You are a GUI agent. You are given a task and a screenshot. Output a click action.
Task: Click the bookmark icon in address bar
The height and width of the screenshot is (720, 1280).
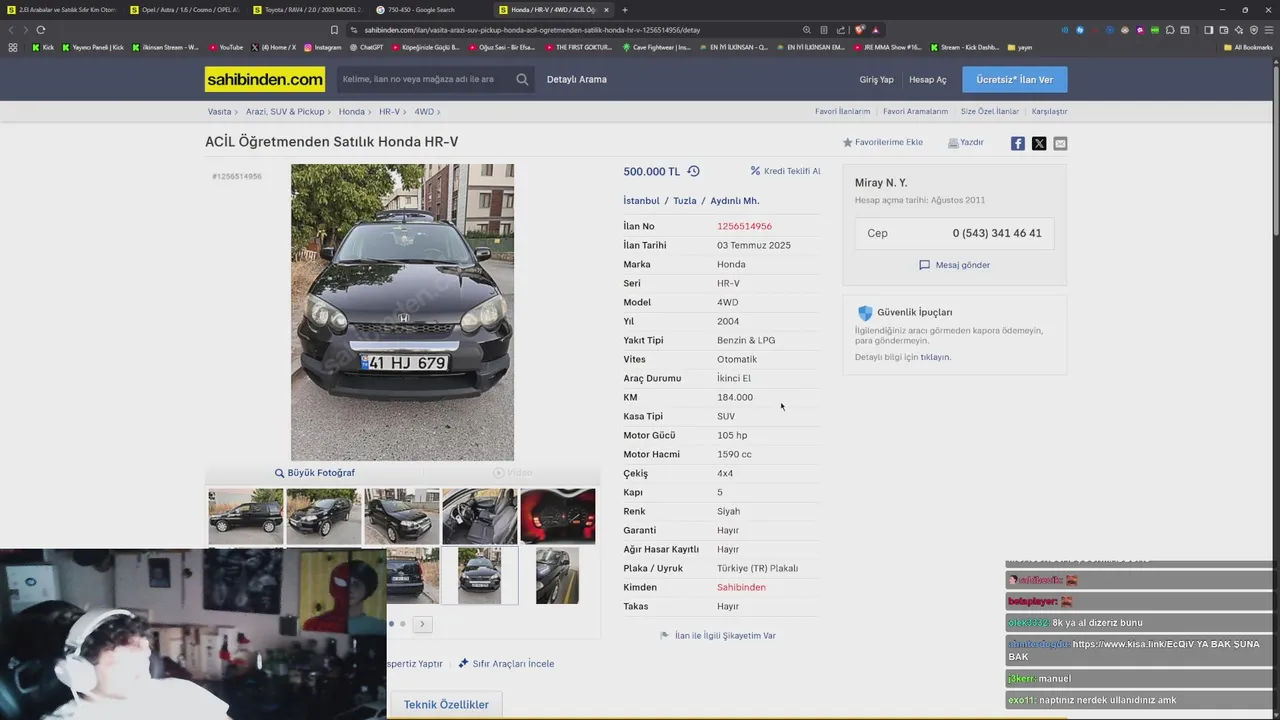click(x=334, y=30)
